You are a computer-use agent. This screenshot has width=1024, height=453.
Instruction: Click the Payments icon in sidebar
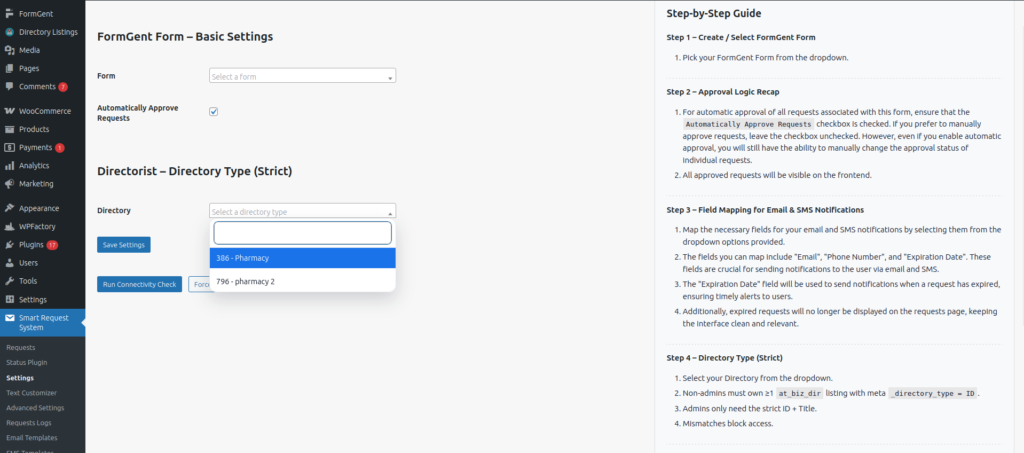9,147
